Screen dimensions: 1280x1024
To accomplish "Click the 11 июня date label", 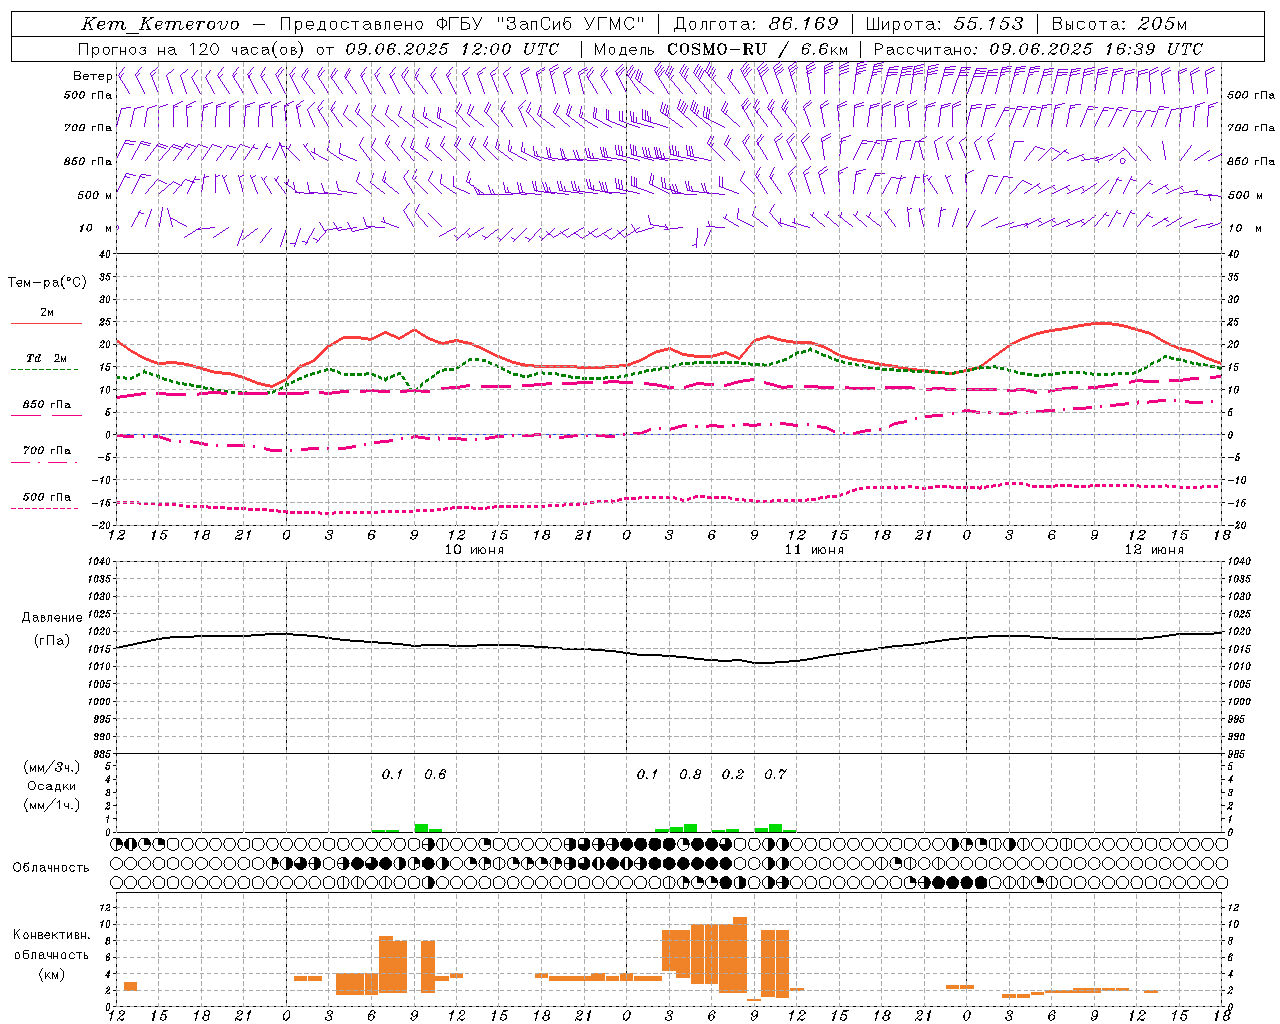I will click(x=814, y=550).
